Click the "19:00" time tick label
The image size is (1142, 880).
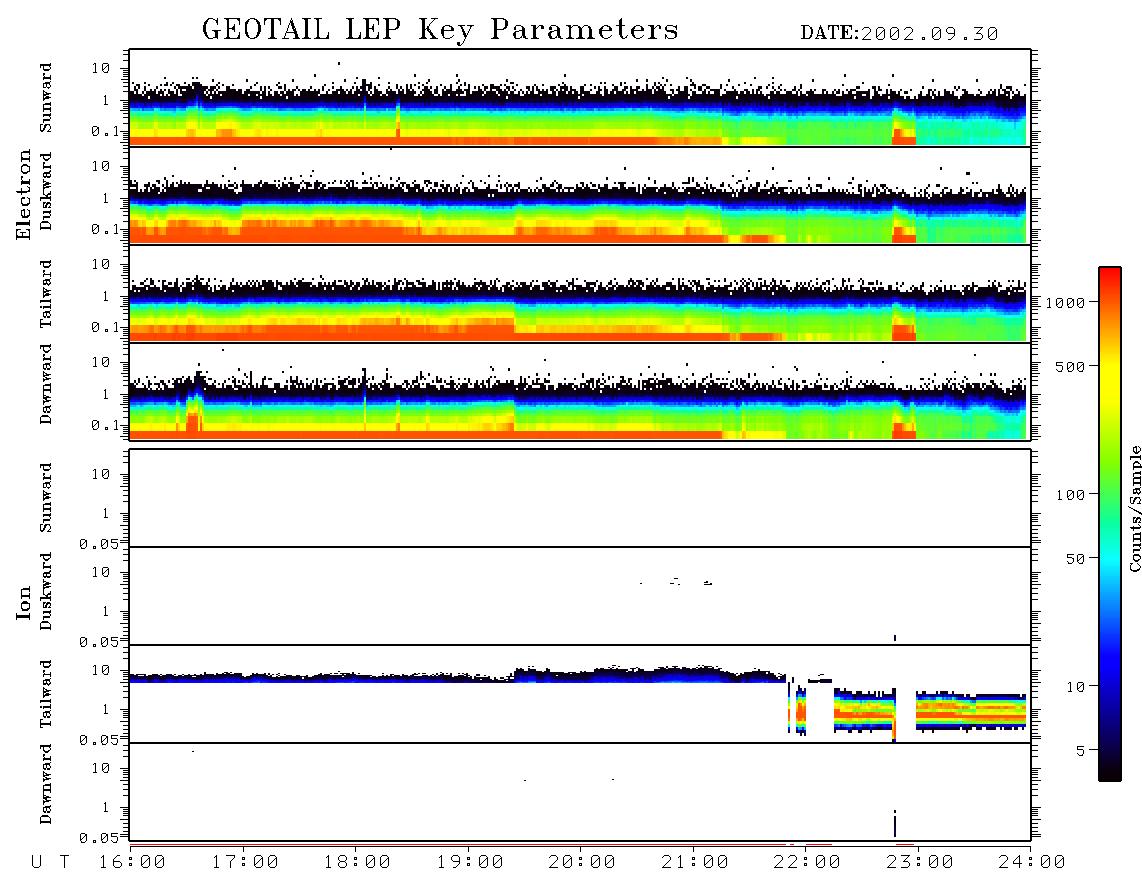point(470,862)
